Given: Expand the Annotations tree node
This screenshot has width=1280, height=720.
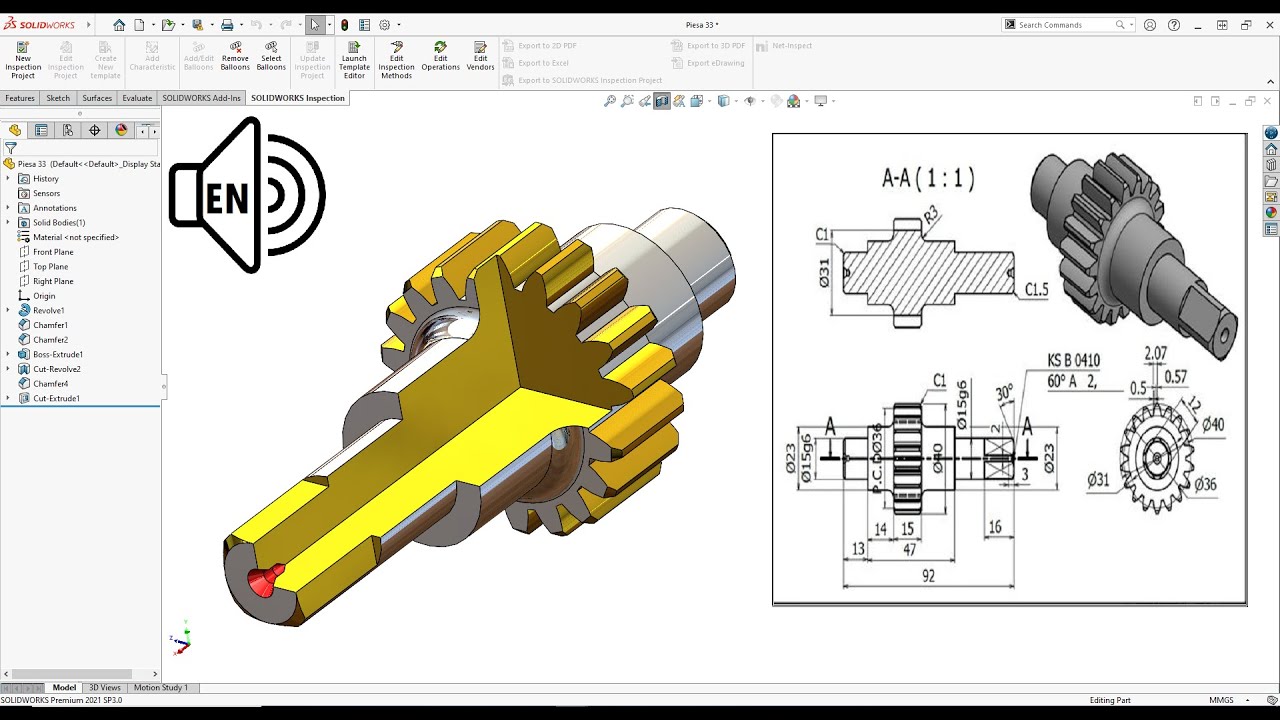Looking at the screenshot, I should click(8, 208).
